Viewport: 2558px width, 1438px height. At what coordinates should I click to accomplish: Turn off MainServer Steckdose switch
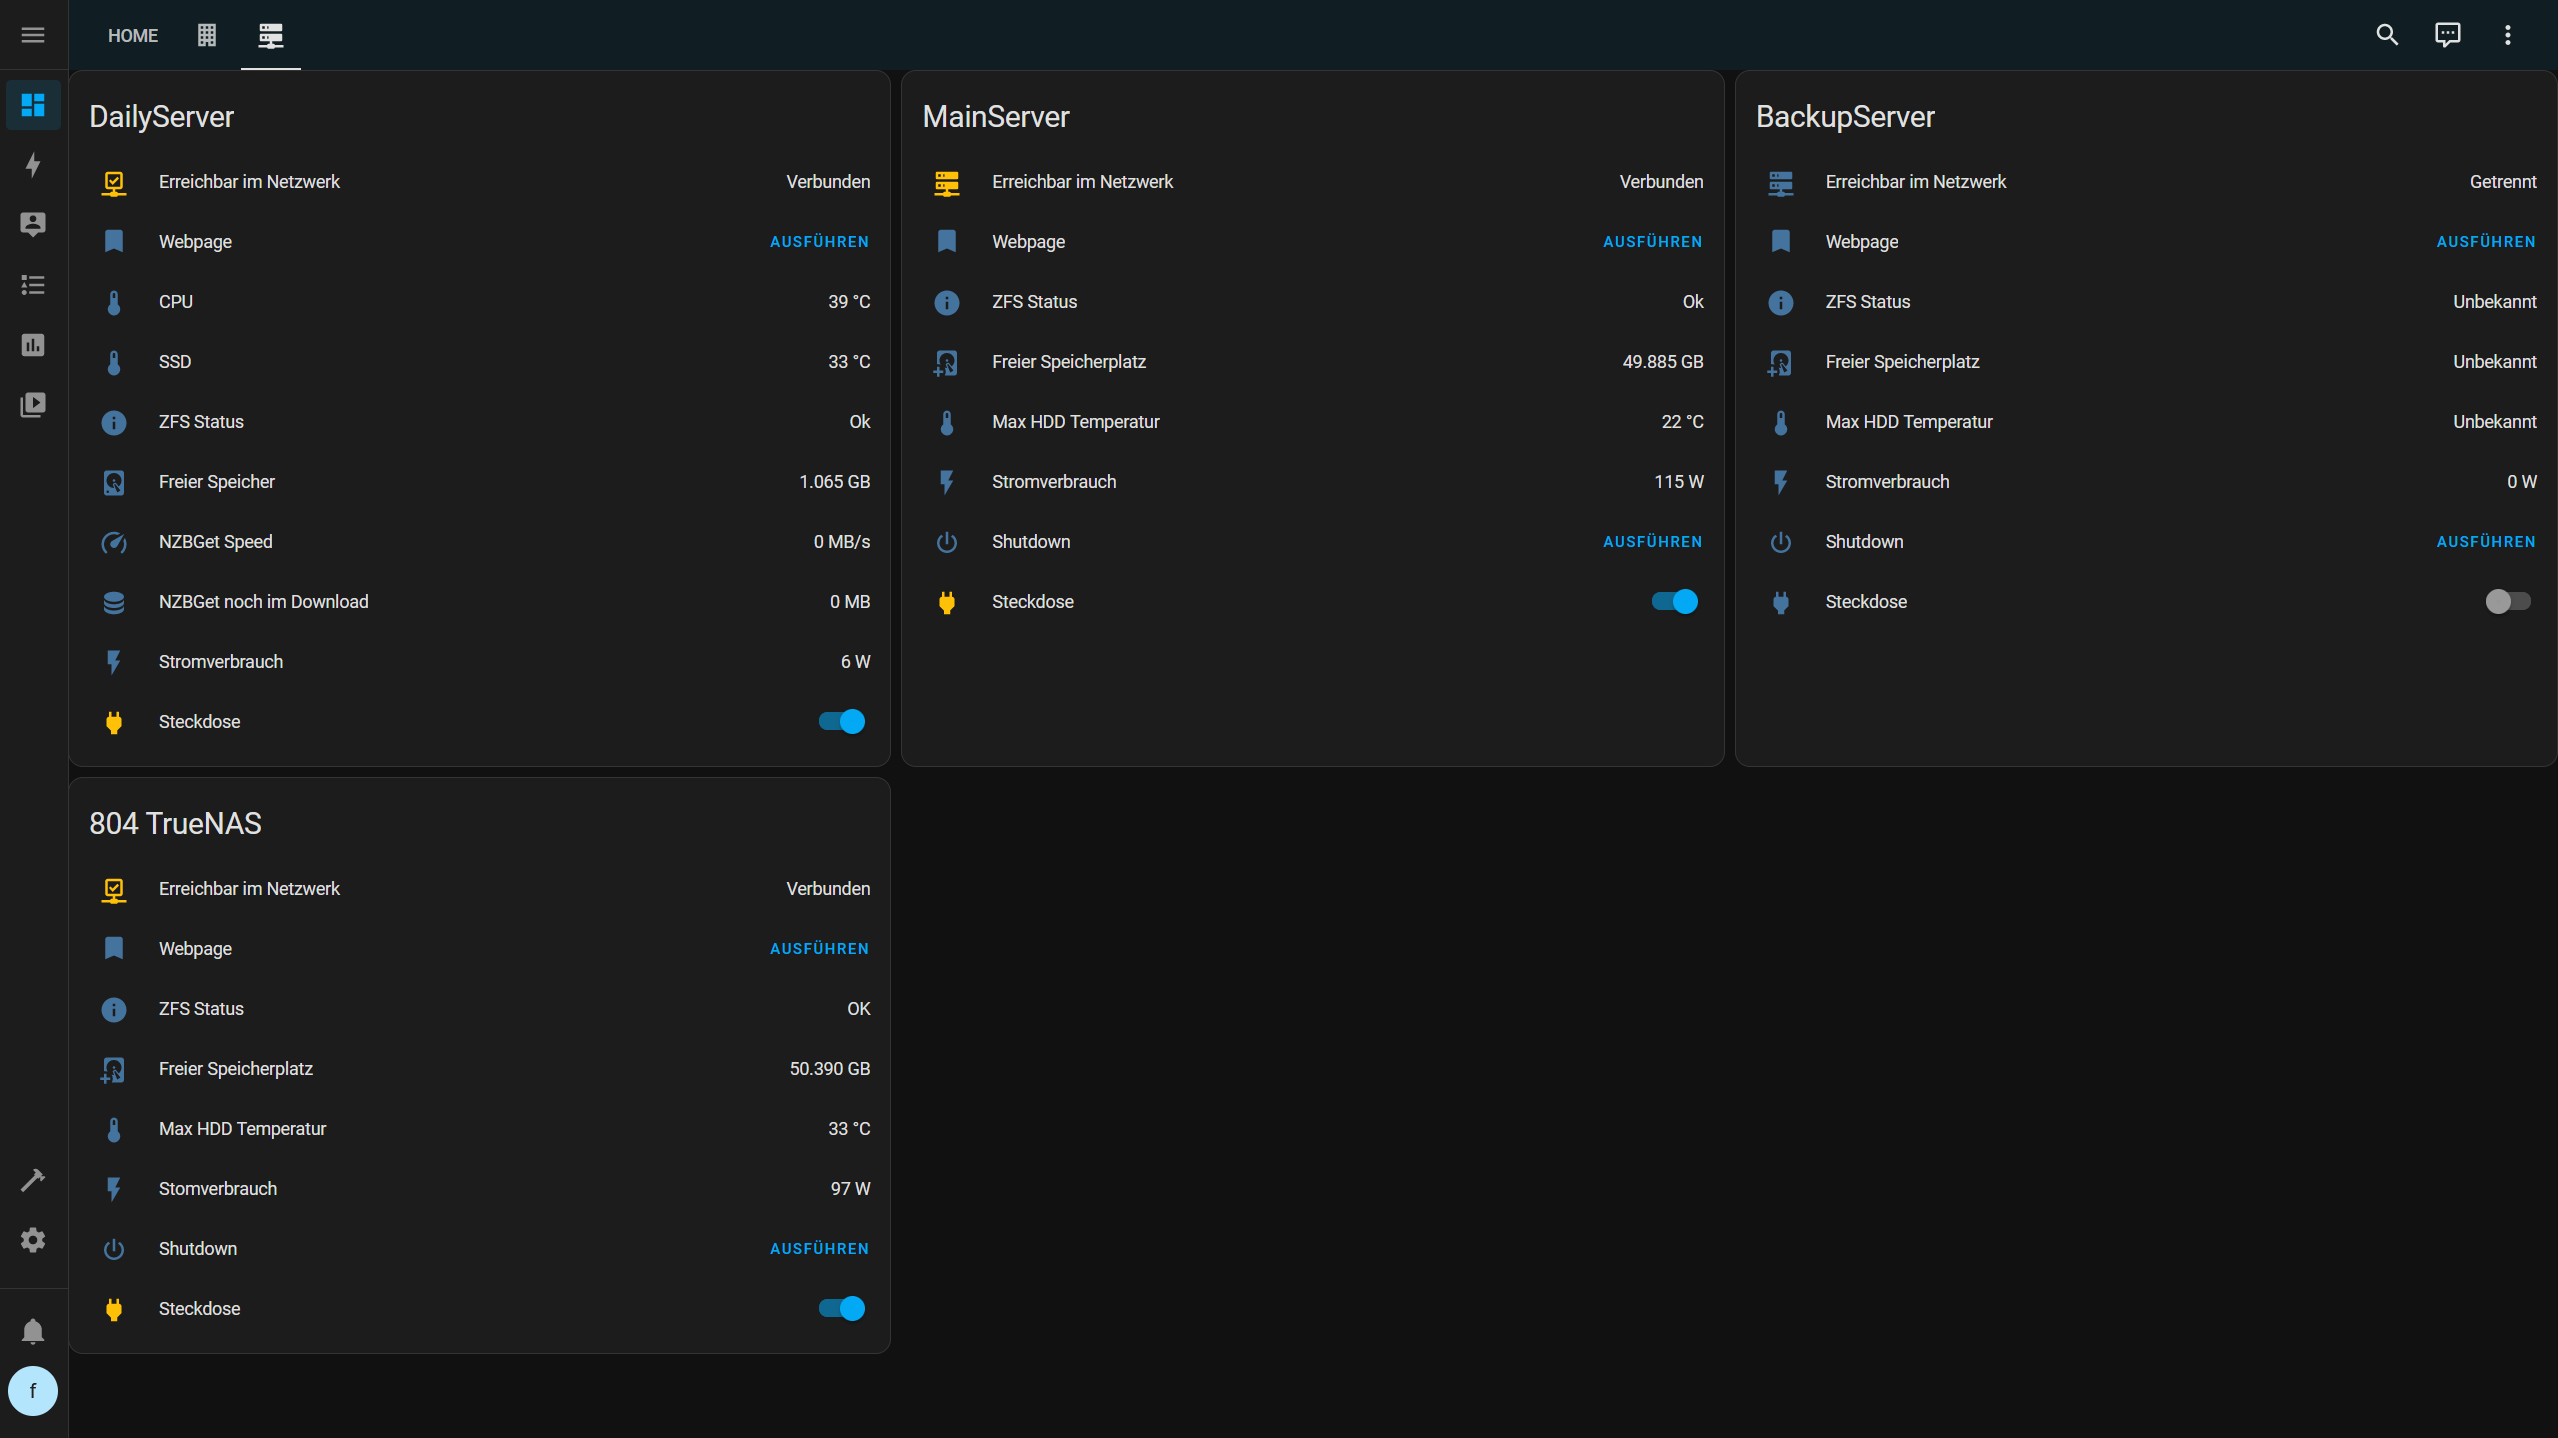pyautogui.click(x=1674, y=601)
